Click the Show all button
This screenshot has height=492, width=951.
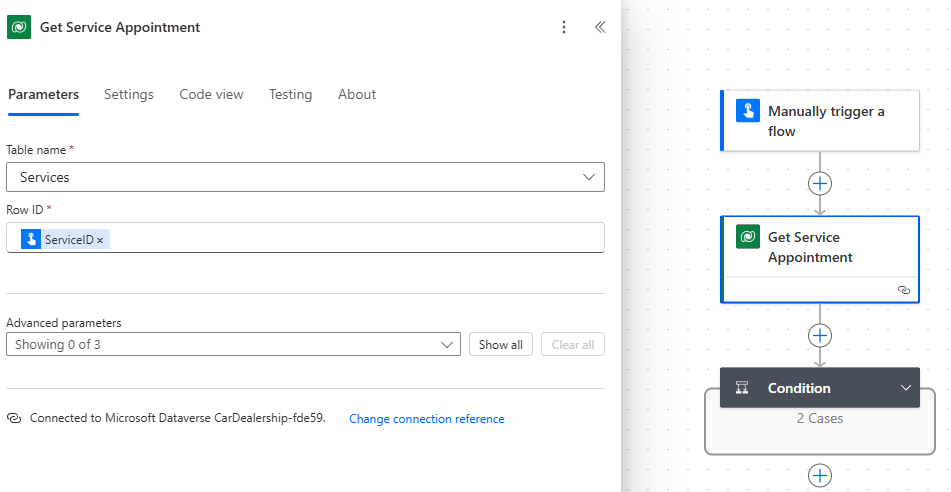[501, 345]
